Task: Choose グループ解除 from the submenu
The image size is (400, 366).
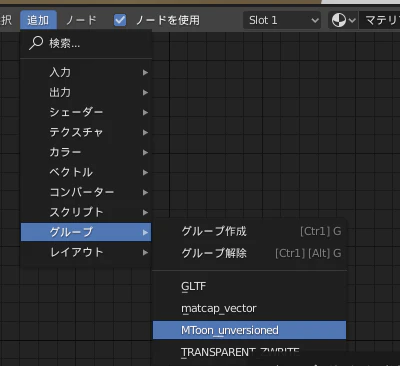Action: click(x=249, y=253)
